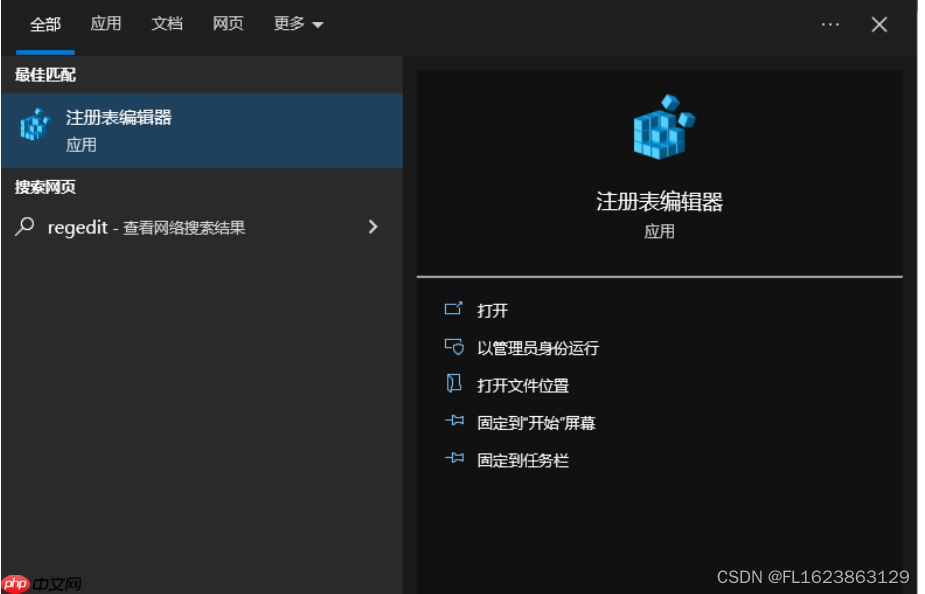Switch to the 应用 tab
This screenshot has height=594, width=925.
106,24
